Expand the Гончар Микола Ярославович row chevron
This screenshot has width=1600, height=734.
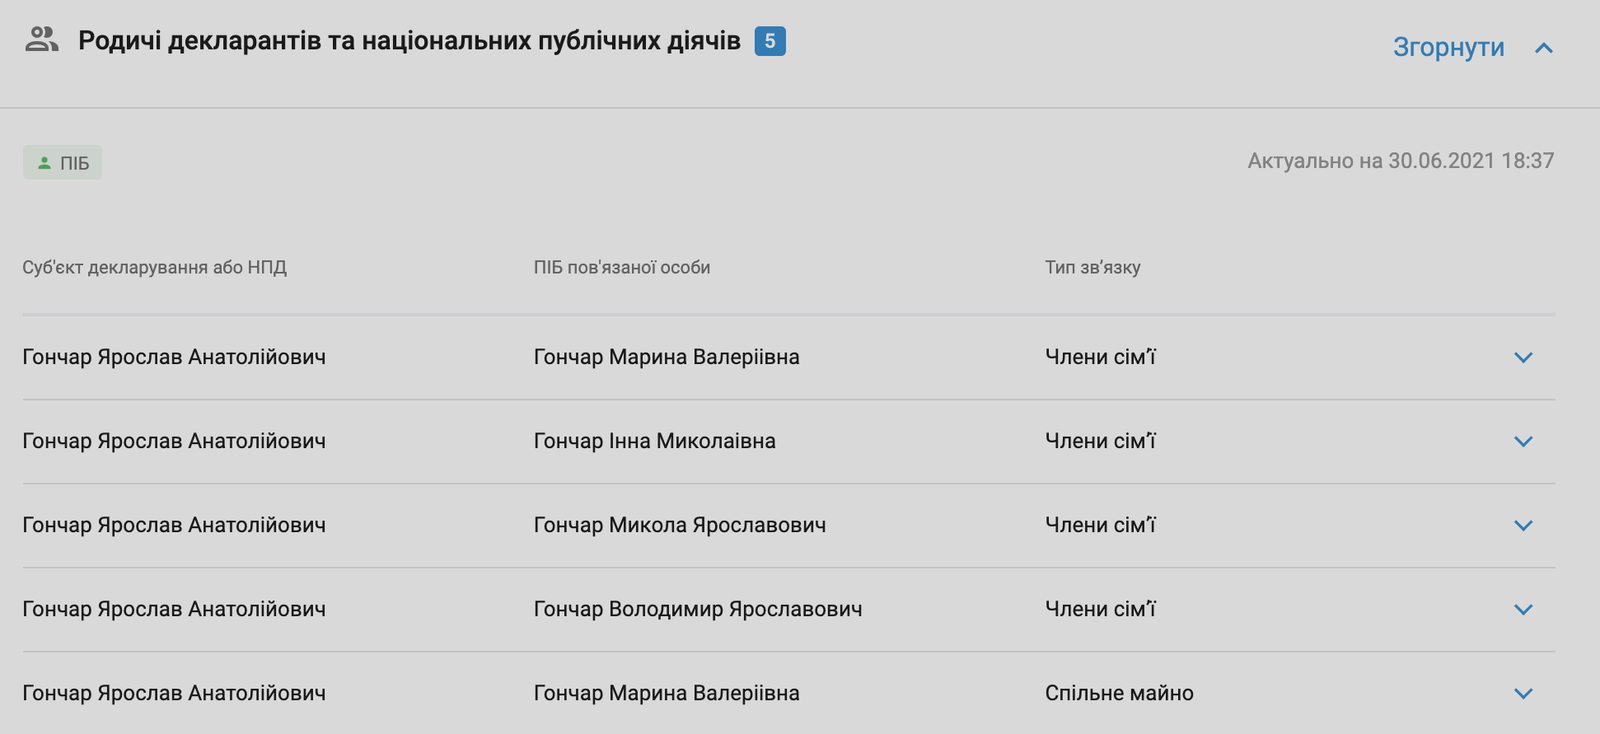click(1523, 525)
